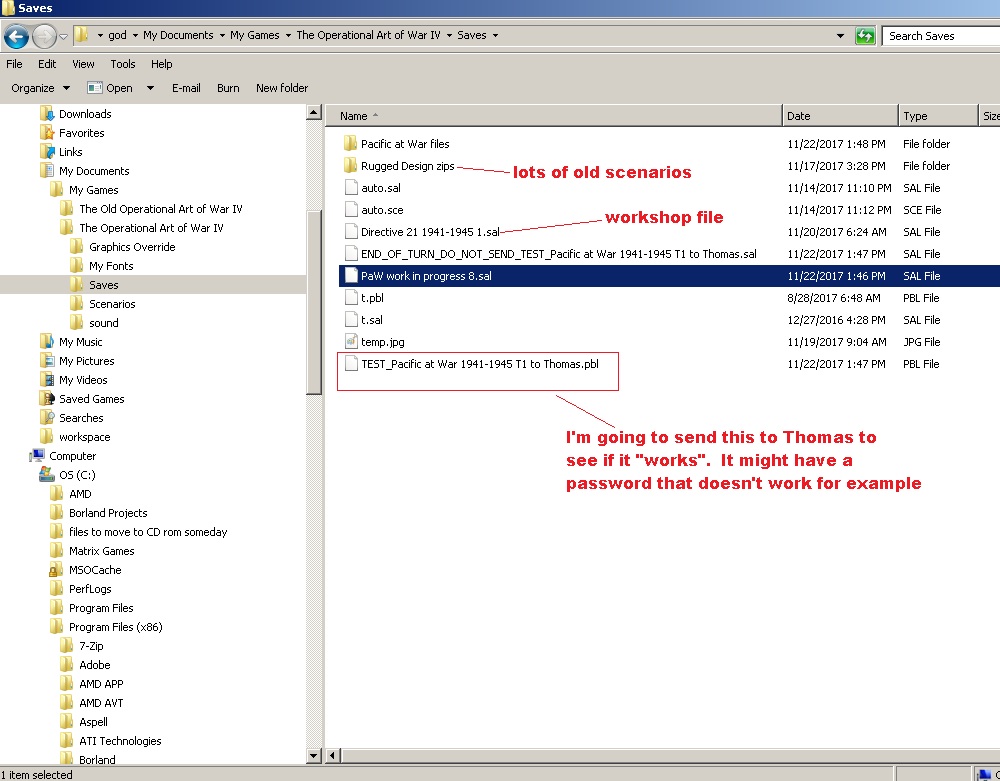The width and height of the screenshot is (1000, 781).
Task: Select the Favorites star folder icon
Action: [x=47, y=133]
